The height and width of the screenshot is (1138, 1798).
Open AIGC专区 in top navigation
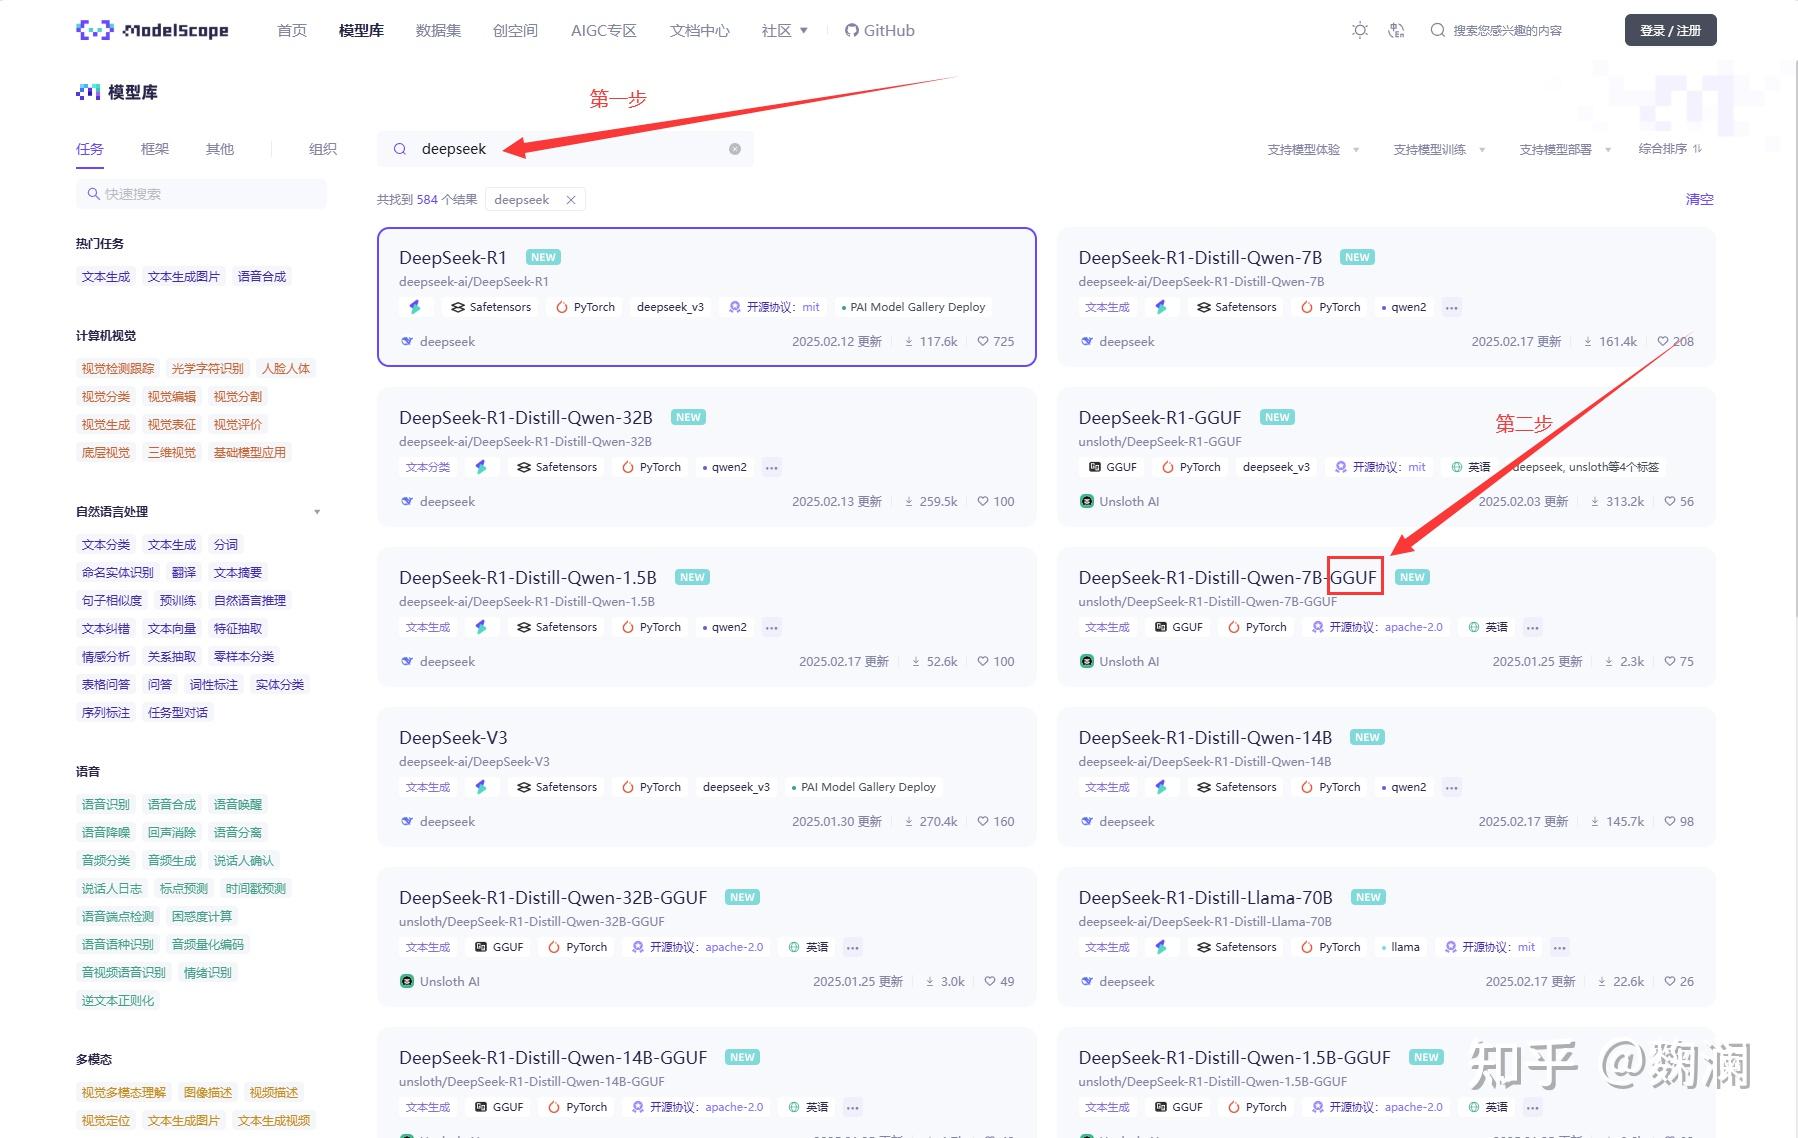(604, 30)
